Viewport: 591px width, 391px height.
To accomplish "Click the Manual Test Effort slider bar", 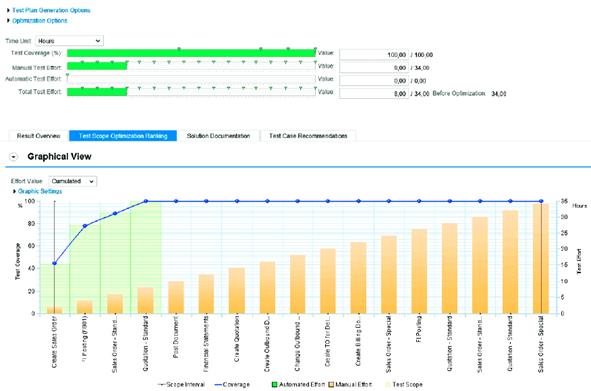I will click(191, 66).
